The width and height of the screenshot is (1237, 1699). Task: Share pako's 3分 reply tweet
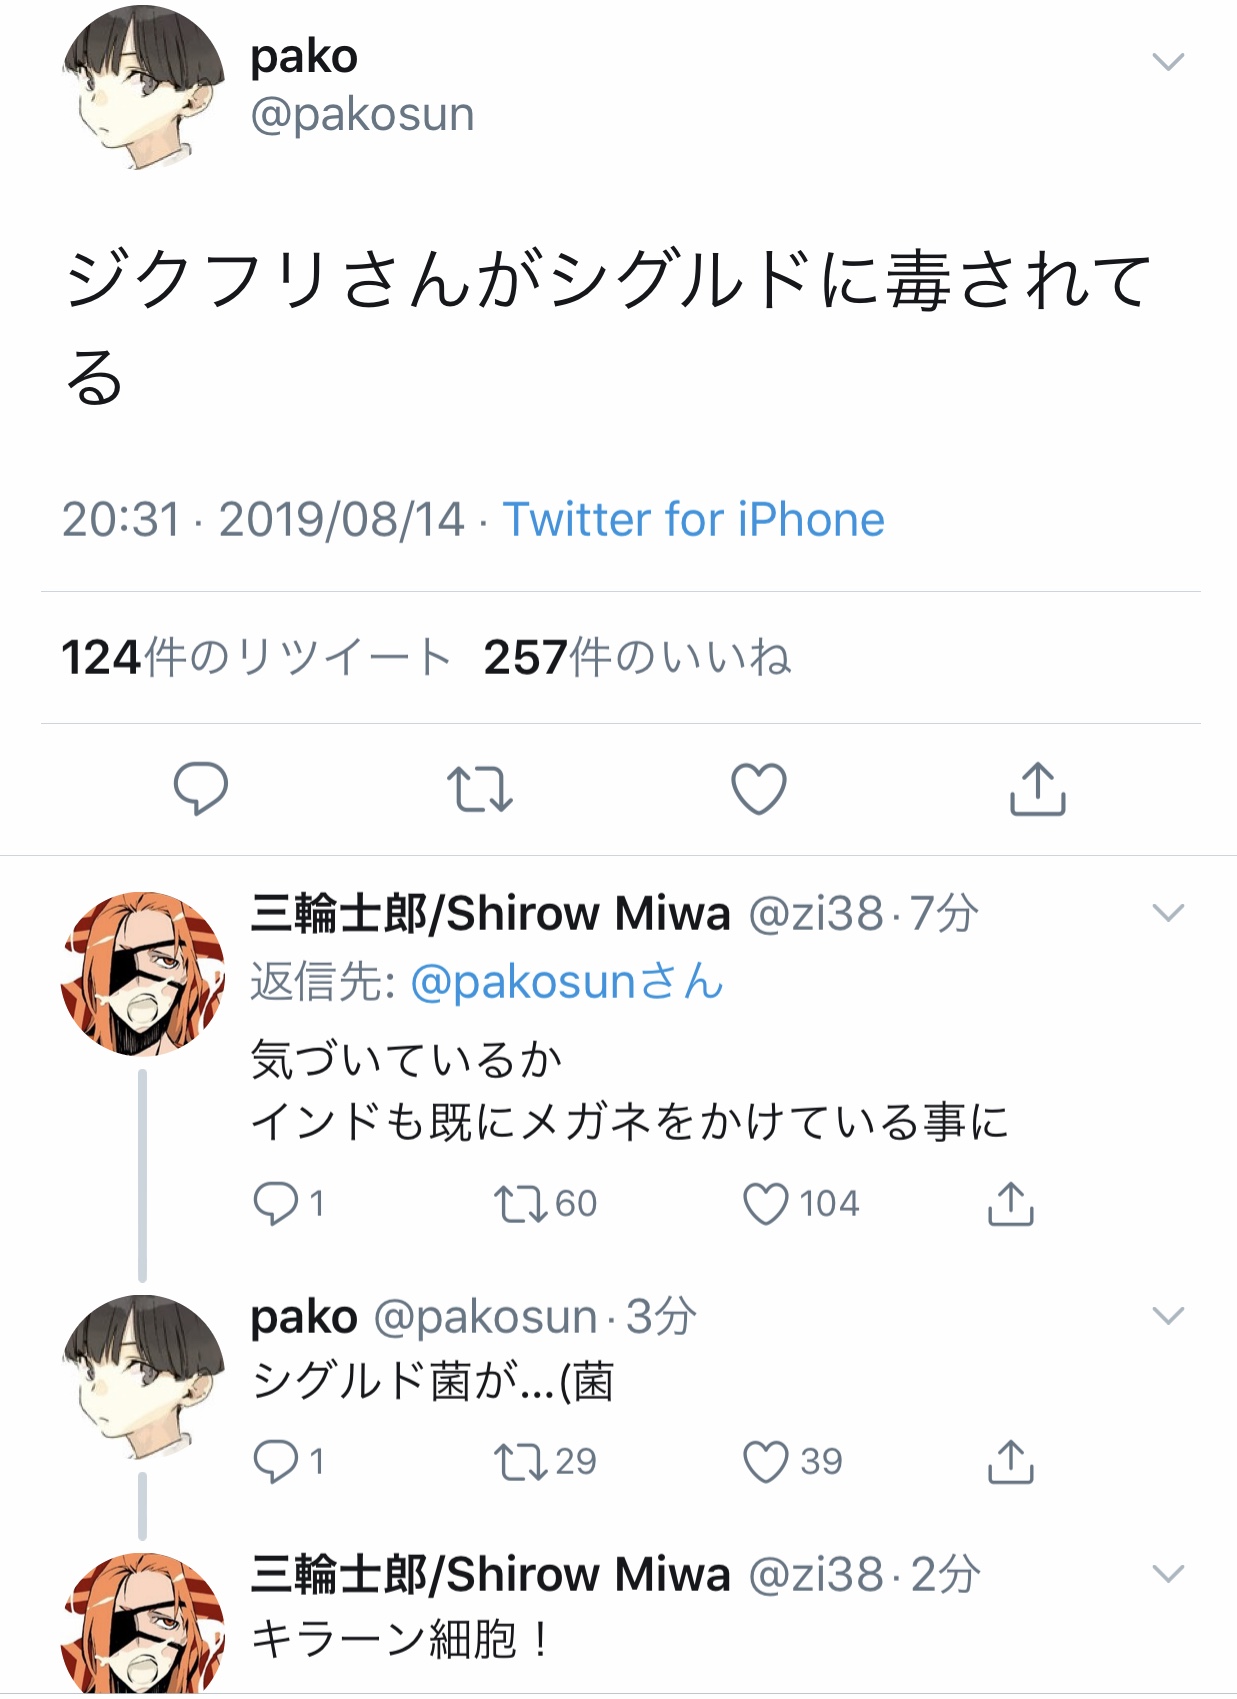[1010, 1461]
